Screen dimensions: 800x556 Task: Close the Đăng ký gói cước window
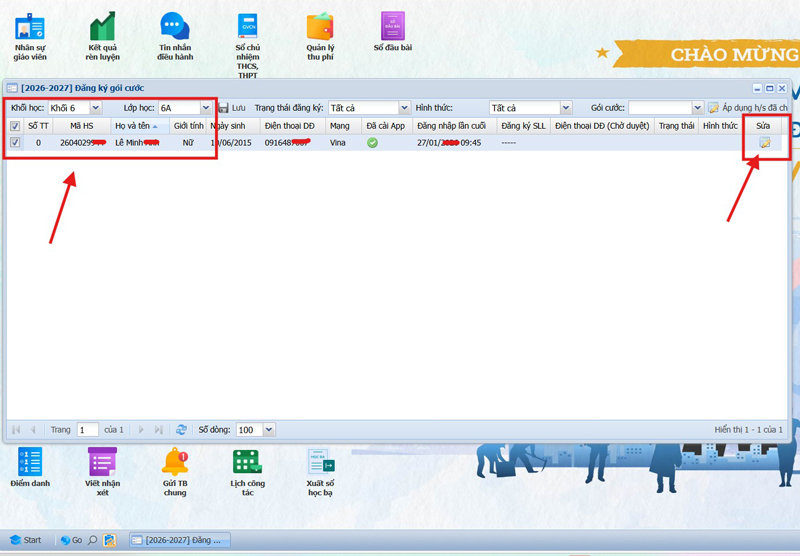point(782,88)
